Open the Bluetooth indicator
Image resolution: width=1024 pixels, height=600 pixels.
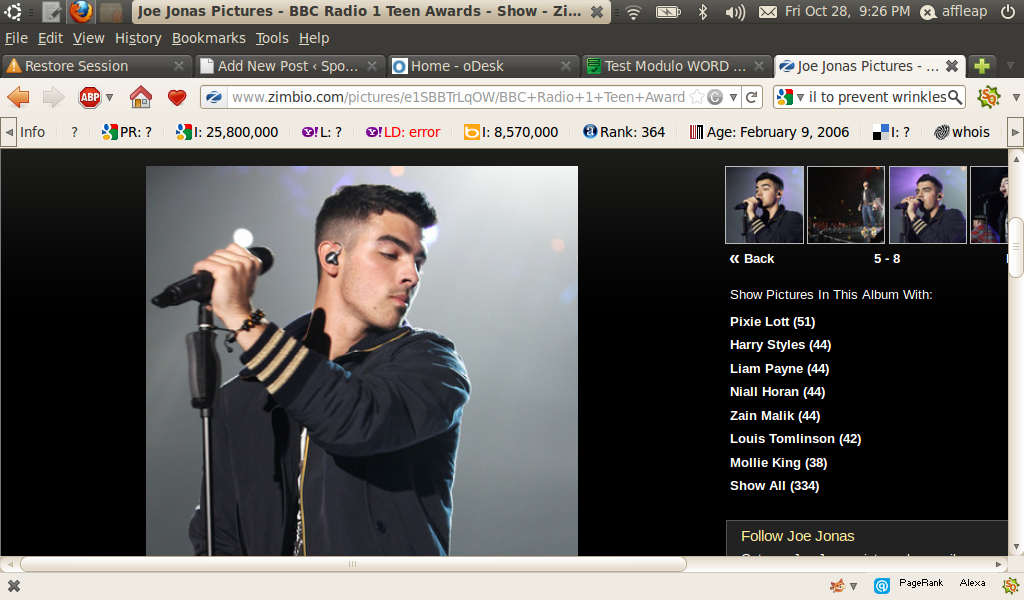click(703, 12)
